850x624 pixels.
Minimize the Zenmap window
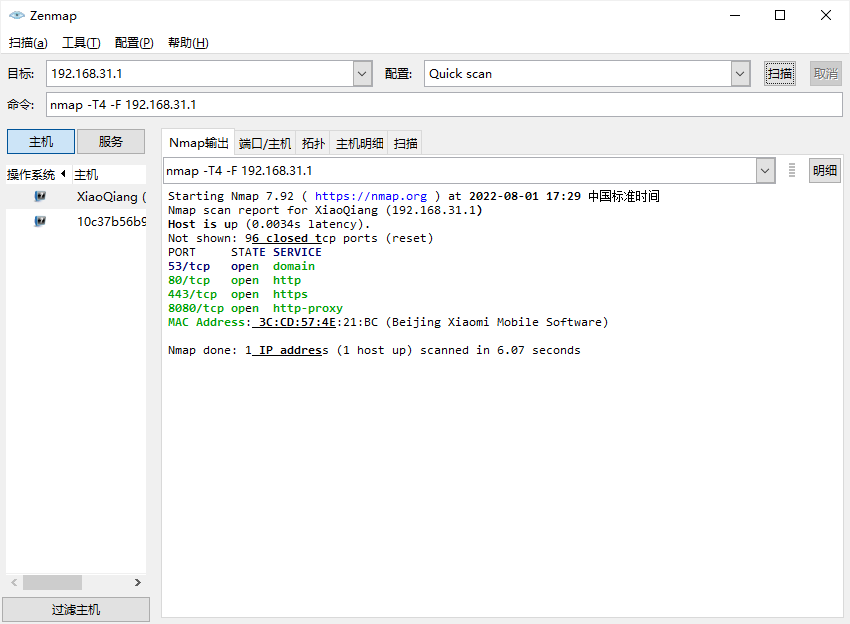735,15
